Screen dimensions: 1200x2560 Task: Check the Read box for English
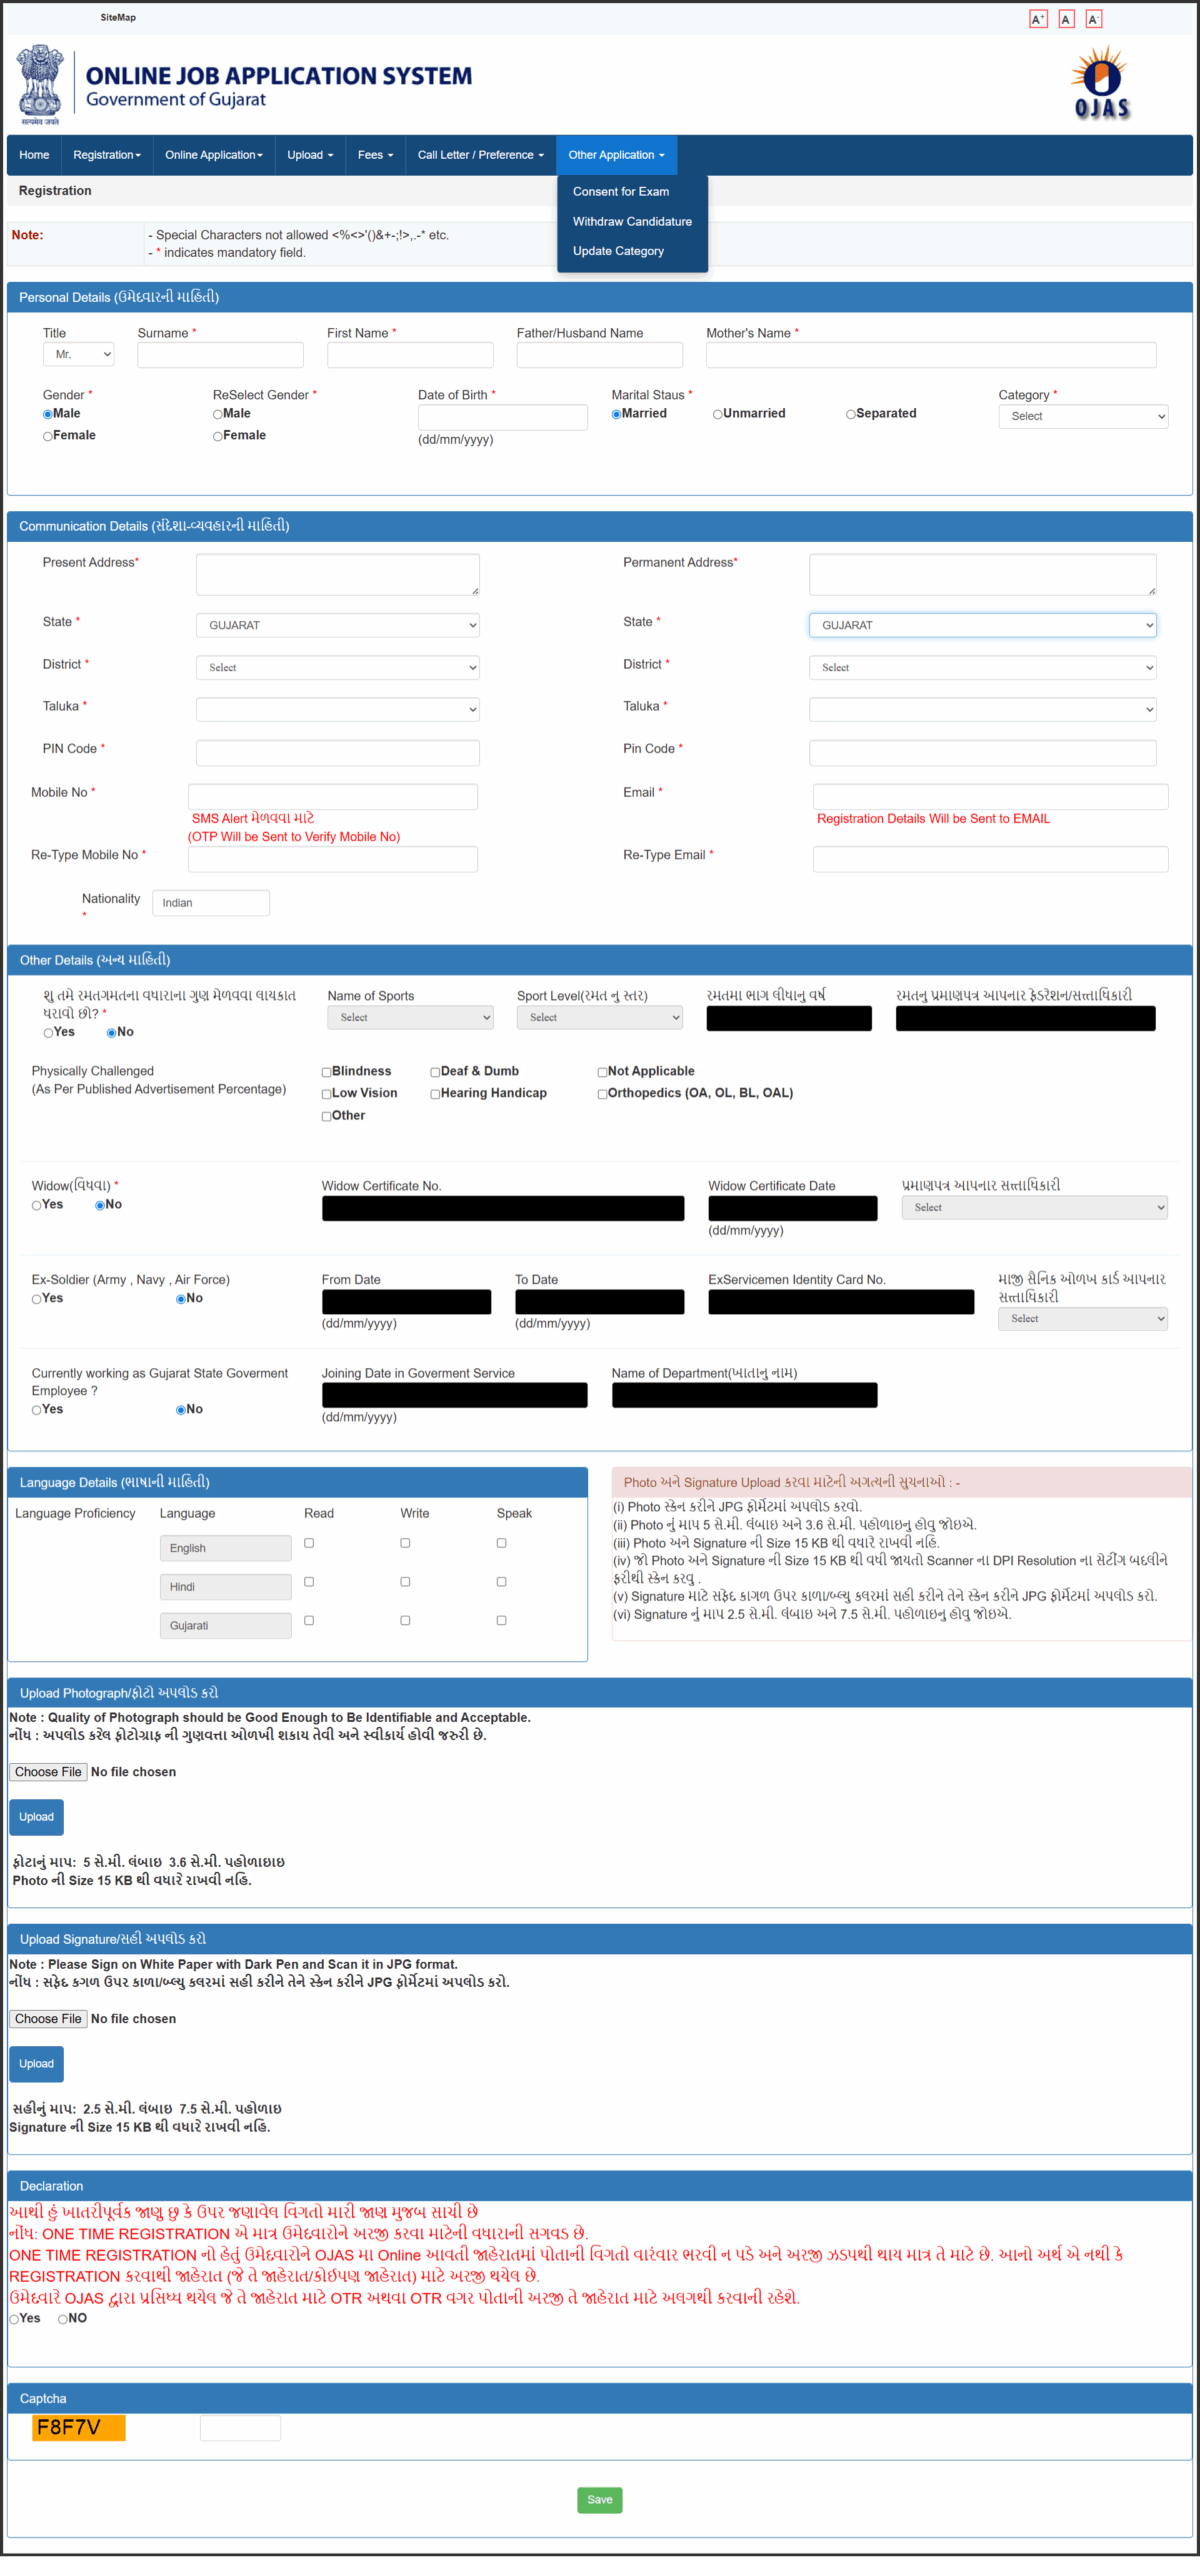[309, 1543]
